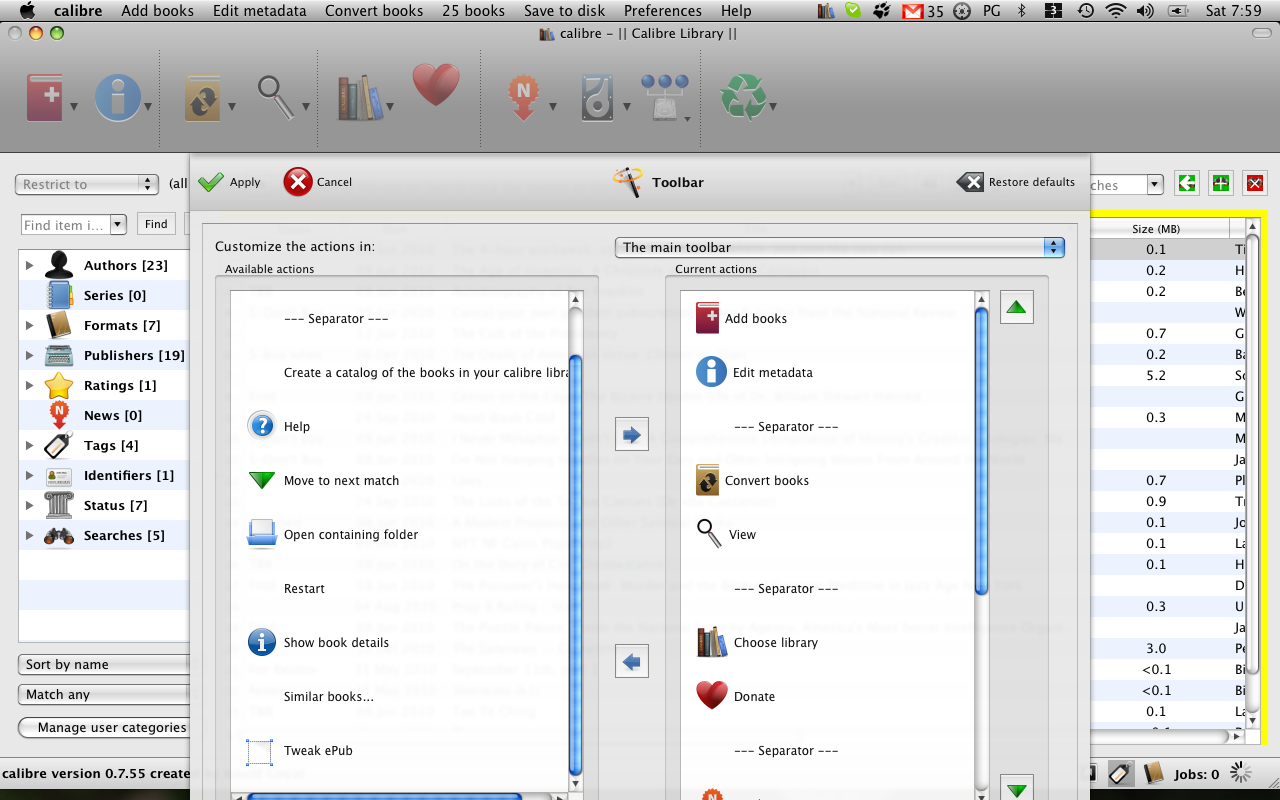Click the Manage user categories button
The width and height of the screenshot is (1280, 800).
point(104,727)
